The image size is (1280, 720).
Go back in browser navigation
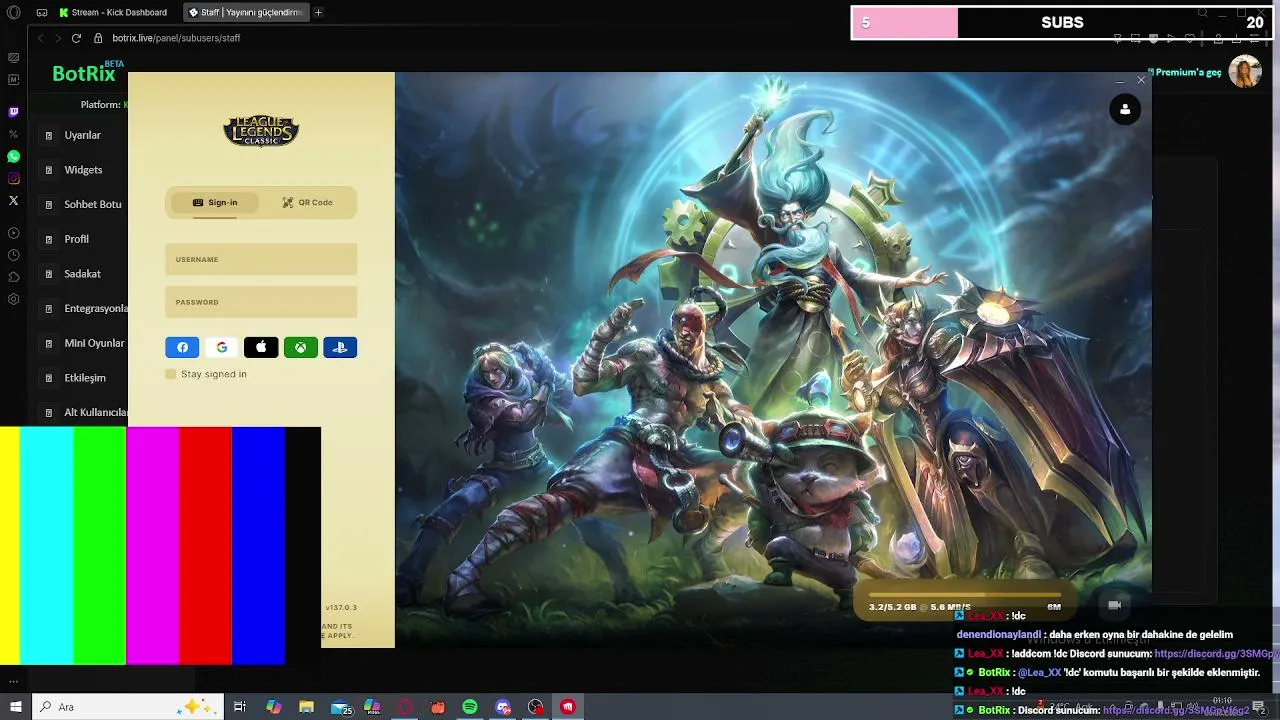tap(40, 38)
